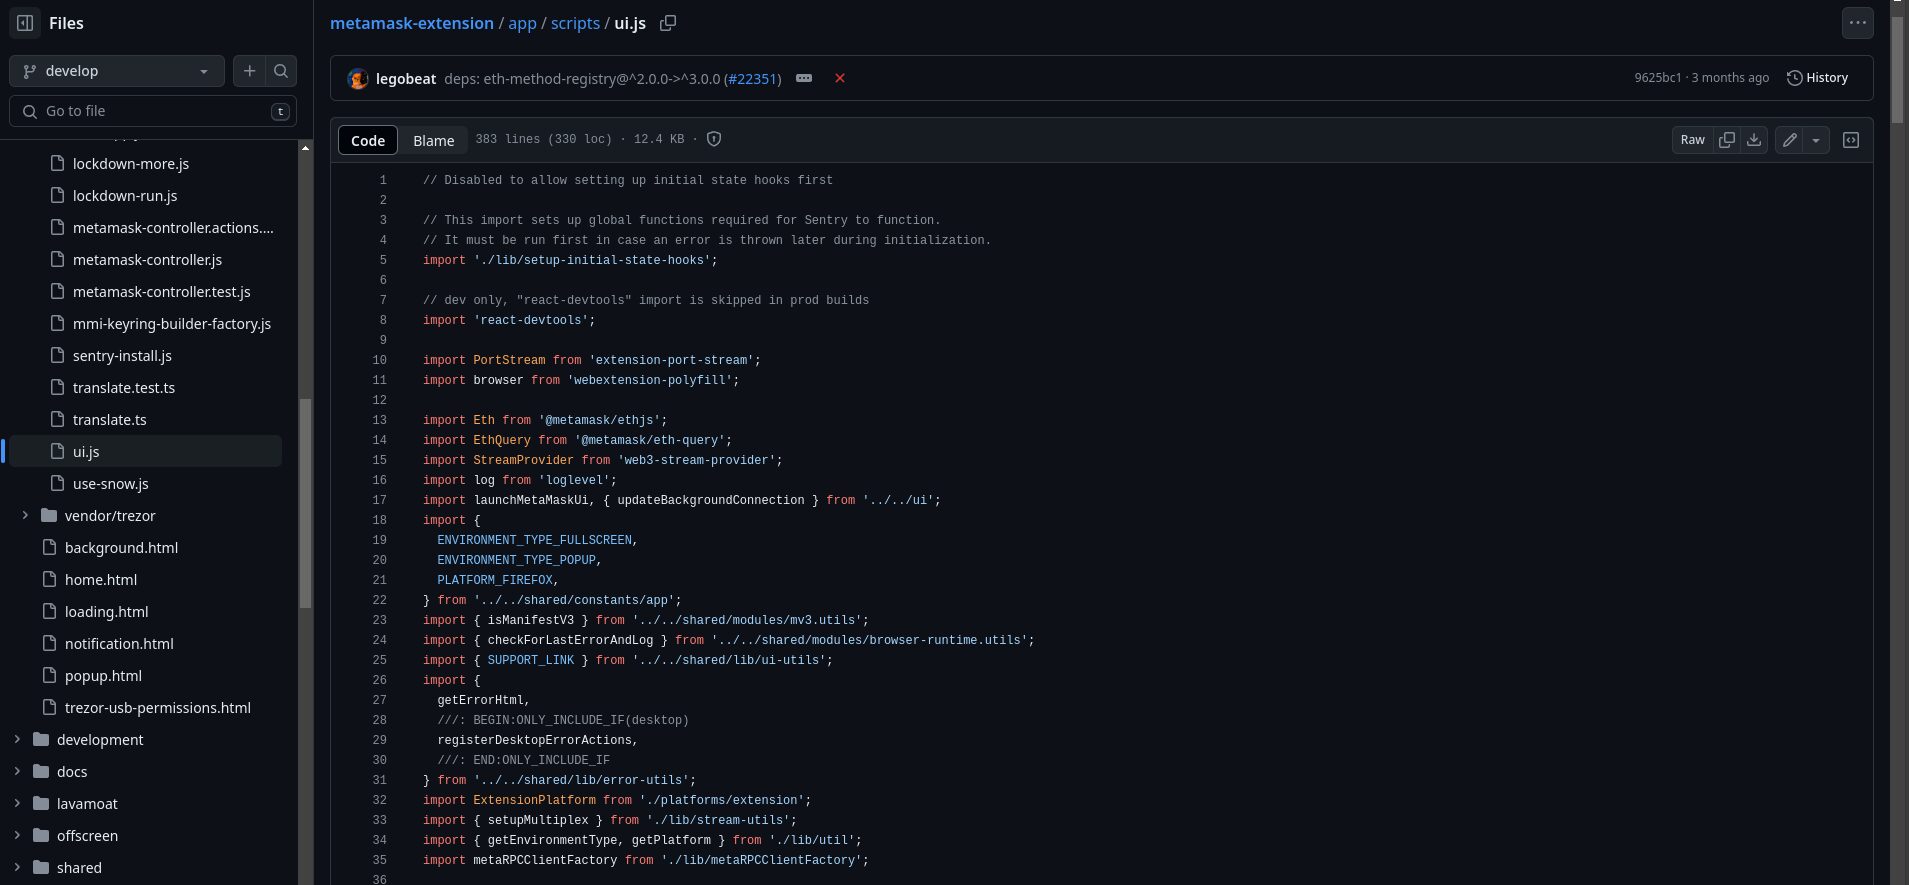The width and height of the screenshot is (1909, 885).
Task: Click the file tree scrollbar thumb
Action: click(x=305, y=503)
